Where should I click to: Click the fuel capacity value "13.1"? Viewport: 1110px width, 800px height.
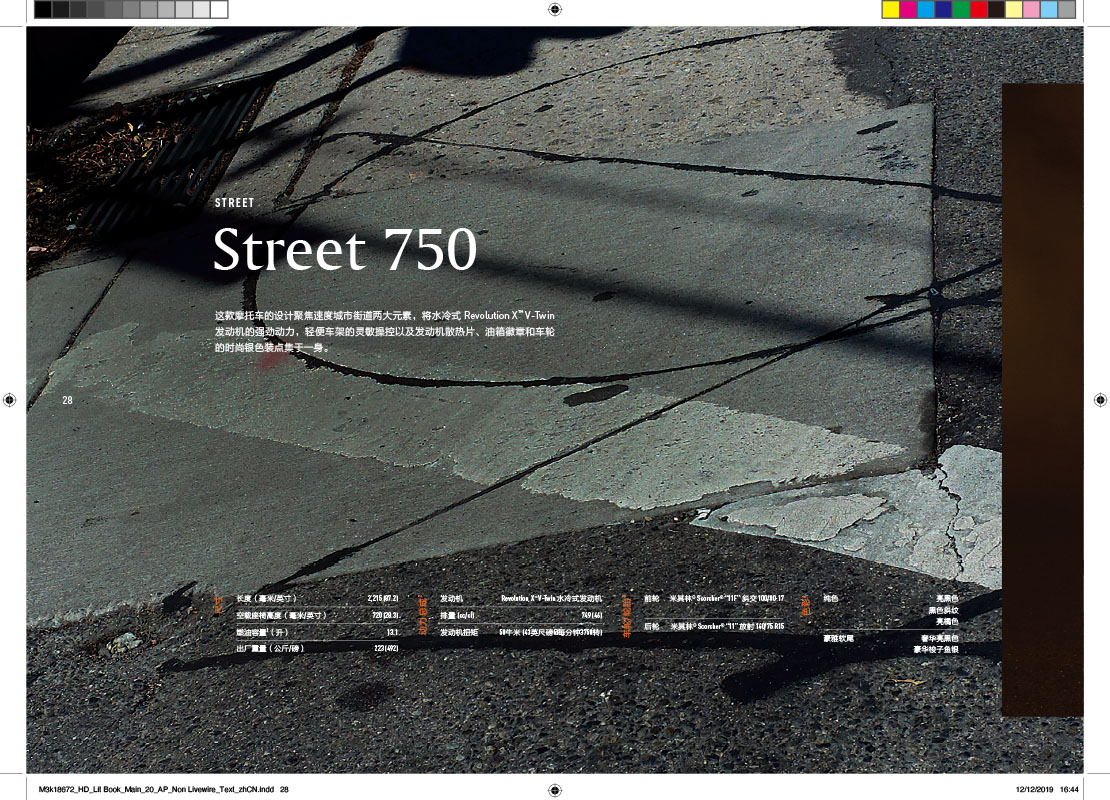point(393,632)
